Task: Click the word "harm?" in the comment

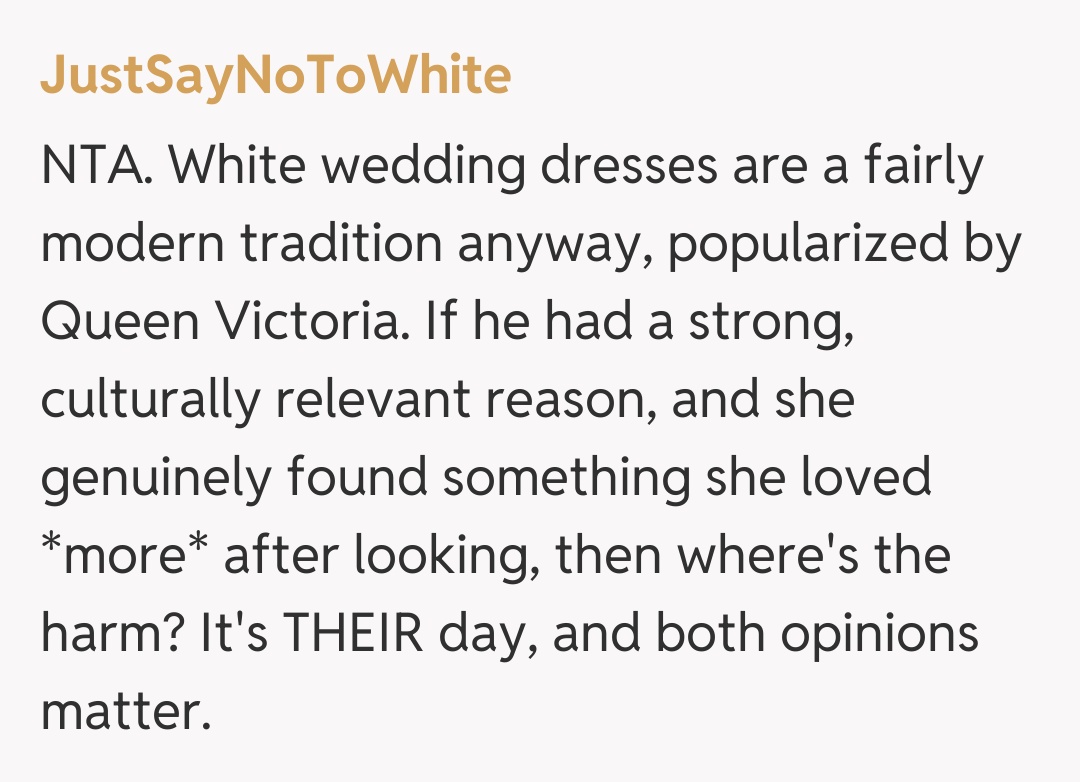Action: [x=127, y=634]
